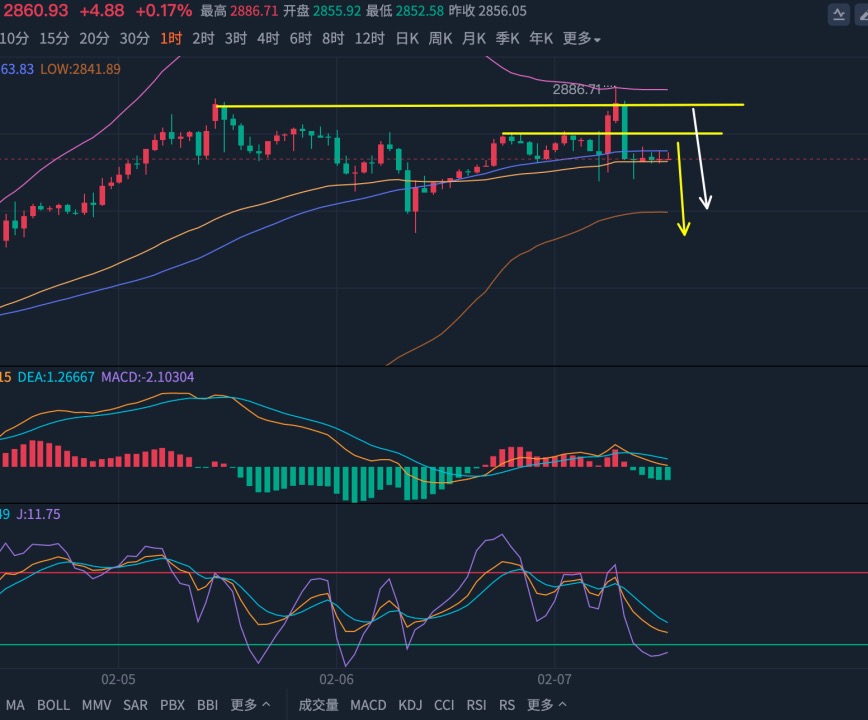The height and width of the screenshot is (720, 868).
Task: Enable the MMV overlay indicator
Action: point(96,705)
